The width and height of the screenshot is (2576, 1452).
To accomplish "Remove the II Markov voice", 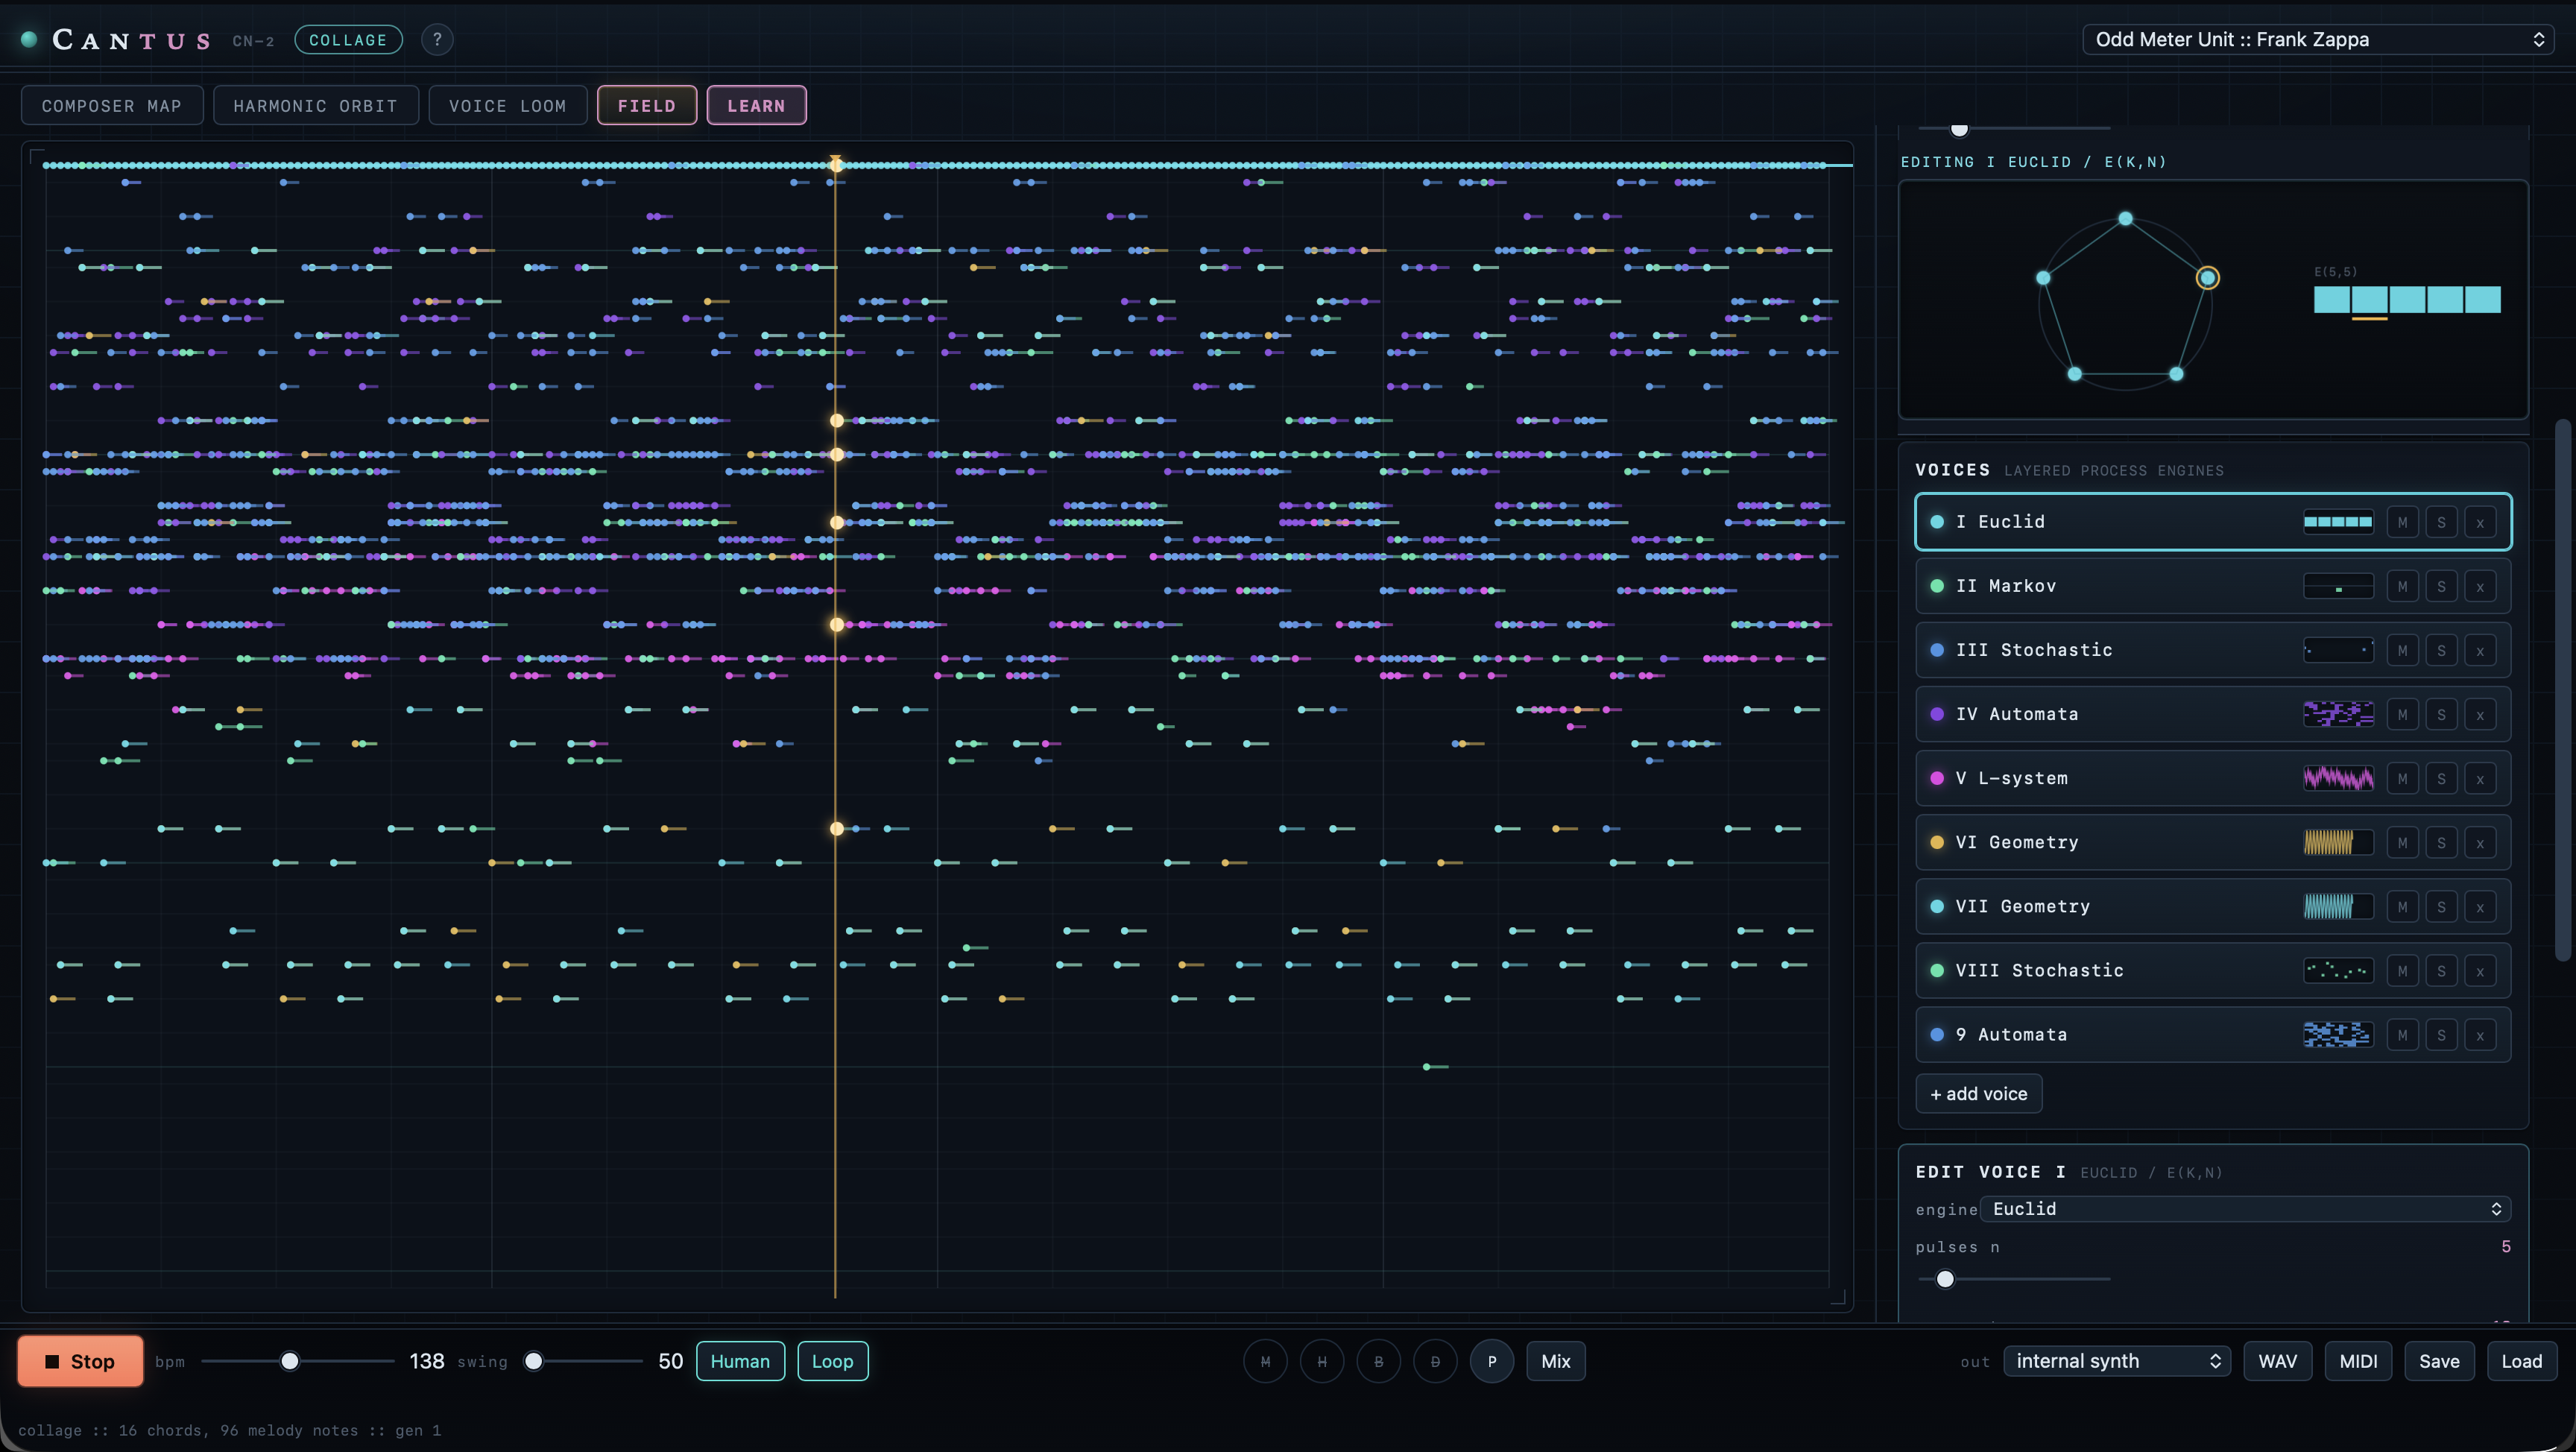I will (2480, 586).
